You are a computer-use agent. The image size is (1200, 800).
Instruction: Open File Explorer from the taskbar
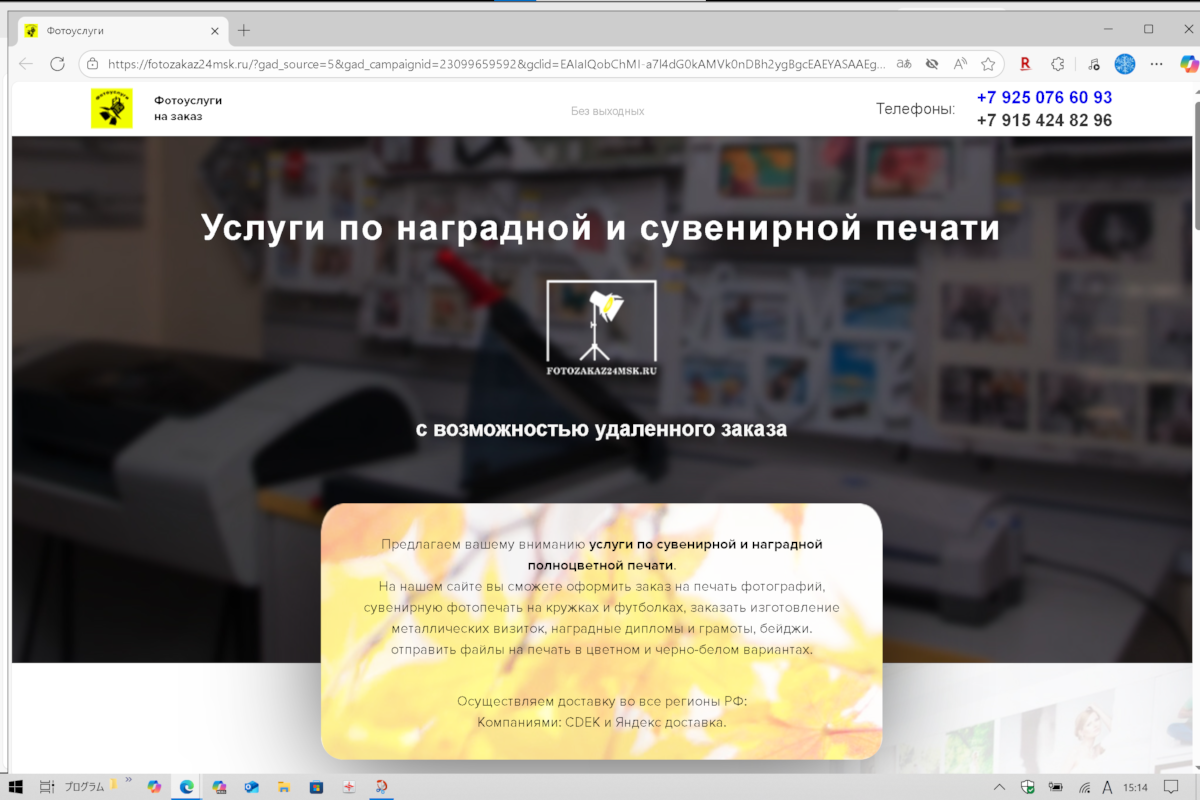coord(283,787)
